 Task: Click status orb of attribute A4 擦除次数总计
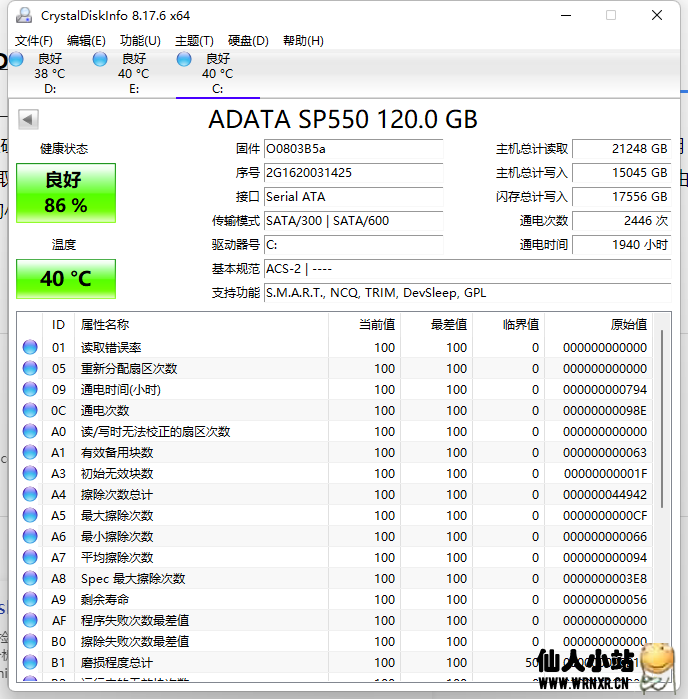pyautogui.click(x=30, y=494)
